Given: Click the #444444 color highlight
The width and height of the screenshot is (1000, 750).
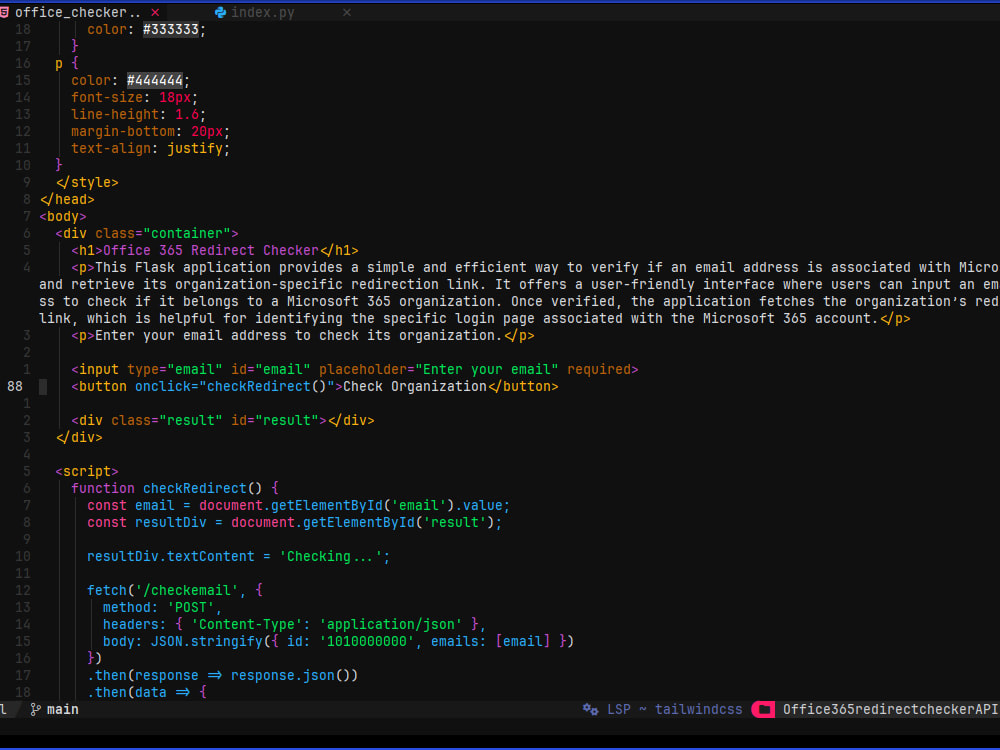Looking at the screenshot, I should click(x=154, y=80).
